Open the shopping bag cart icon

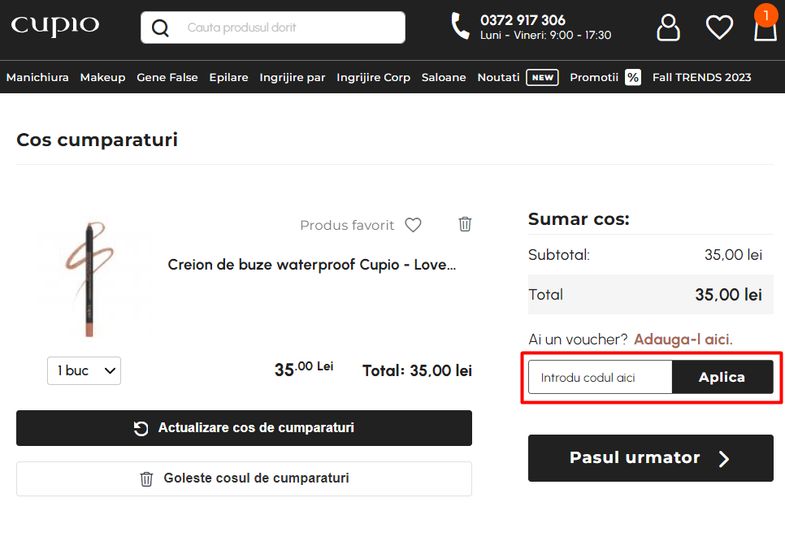(x=765, y=30)
